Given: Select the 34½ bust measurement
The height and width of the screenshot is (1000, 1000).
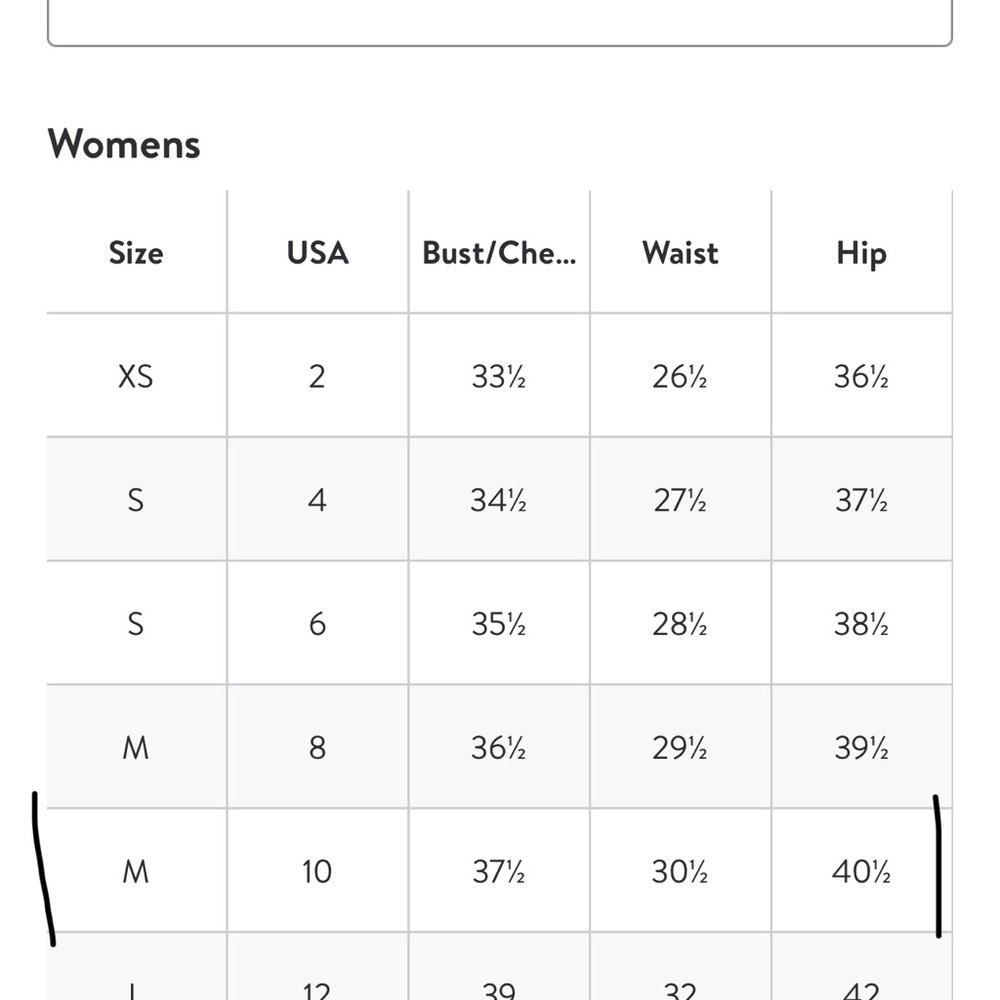Looking at the screenshot, I should [499, 500].
